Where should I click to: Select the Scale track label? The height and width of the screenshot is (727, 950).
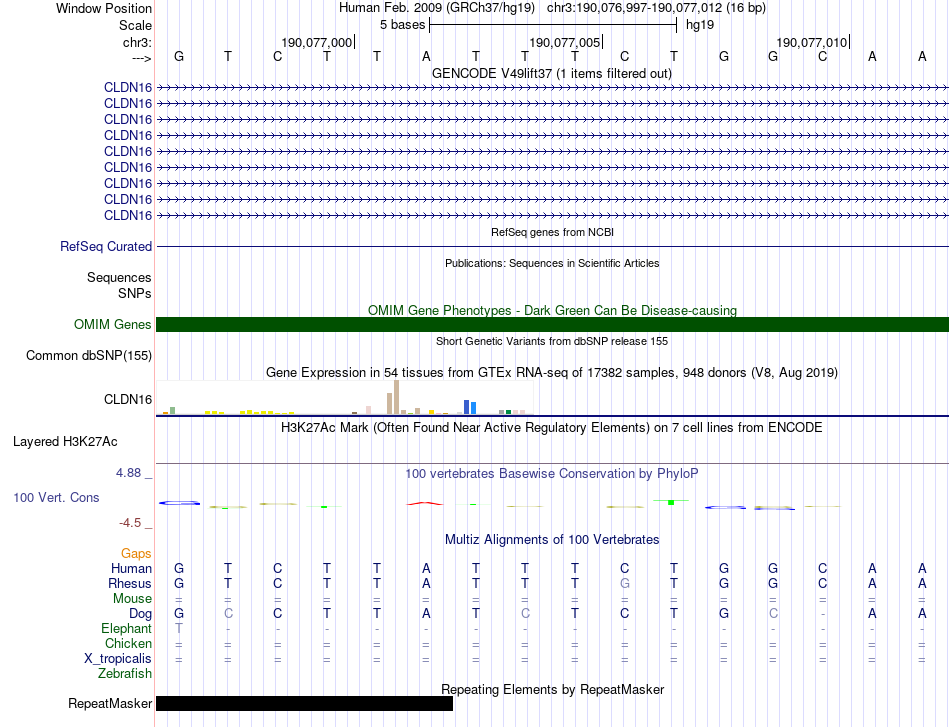[135, 25]
